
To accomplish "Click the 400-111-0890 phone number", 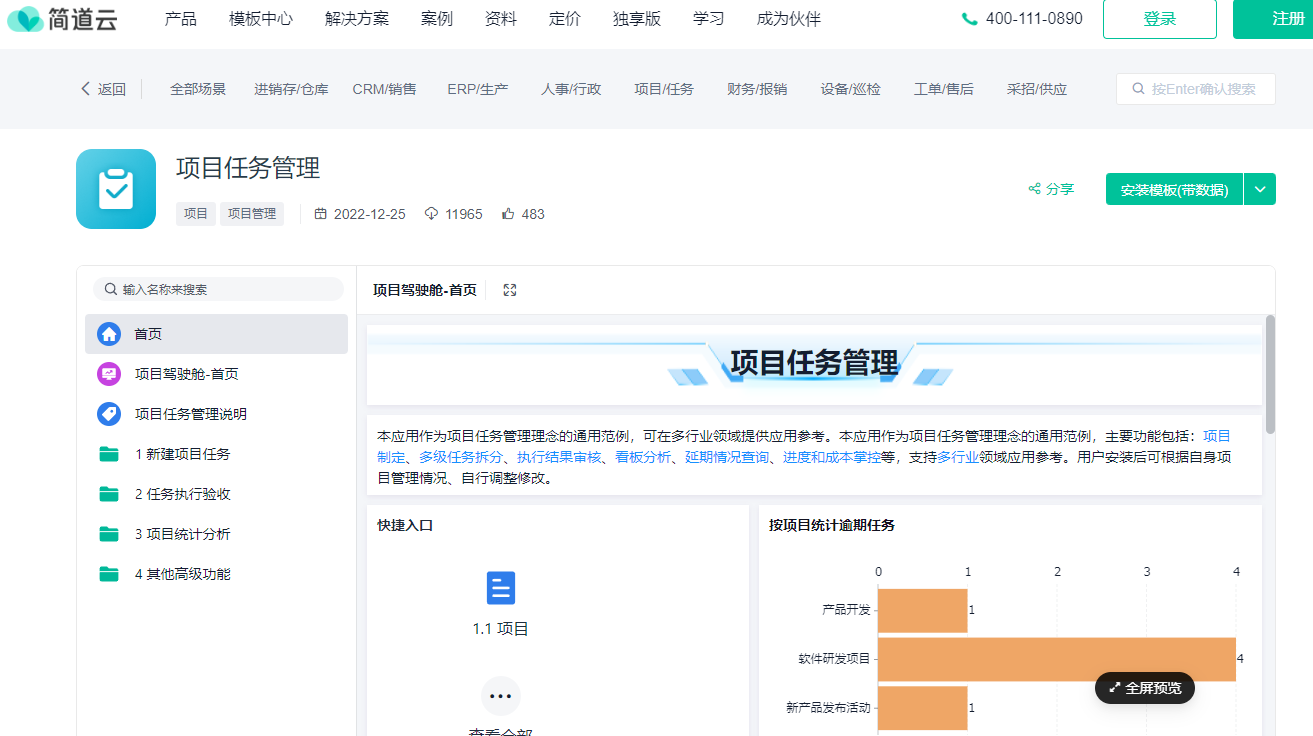I will pyautogui.click(x=1034, y=19).
